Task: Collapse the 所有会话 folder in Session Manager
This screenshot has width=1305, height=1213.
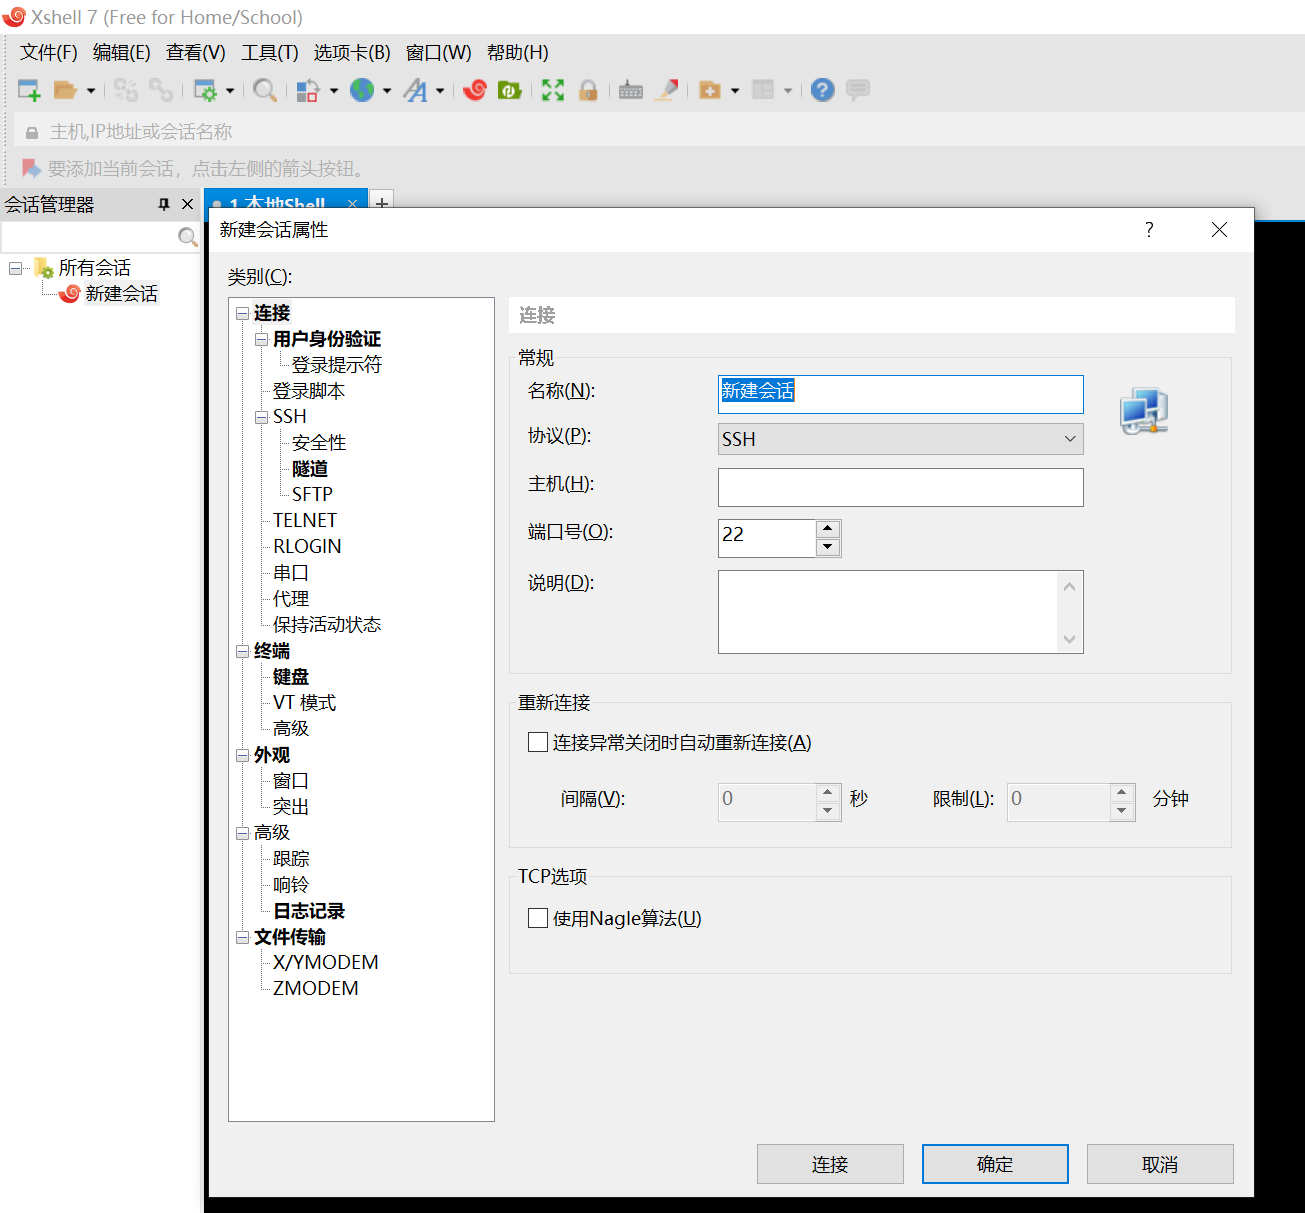Action: (15, 268)
